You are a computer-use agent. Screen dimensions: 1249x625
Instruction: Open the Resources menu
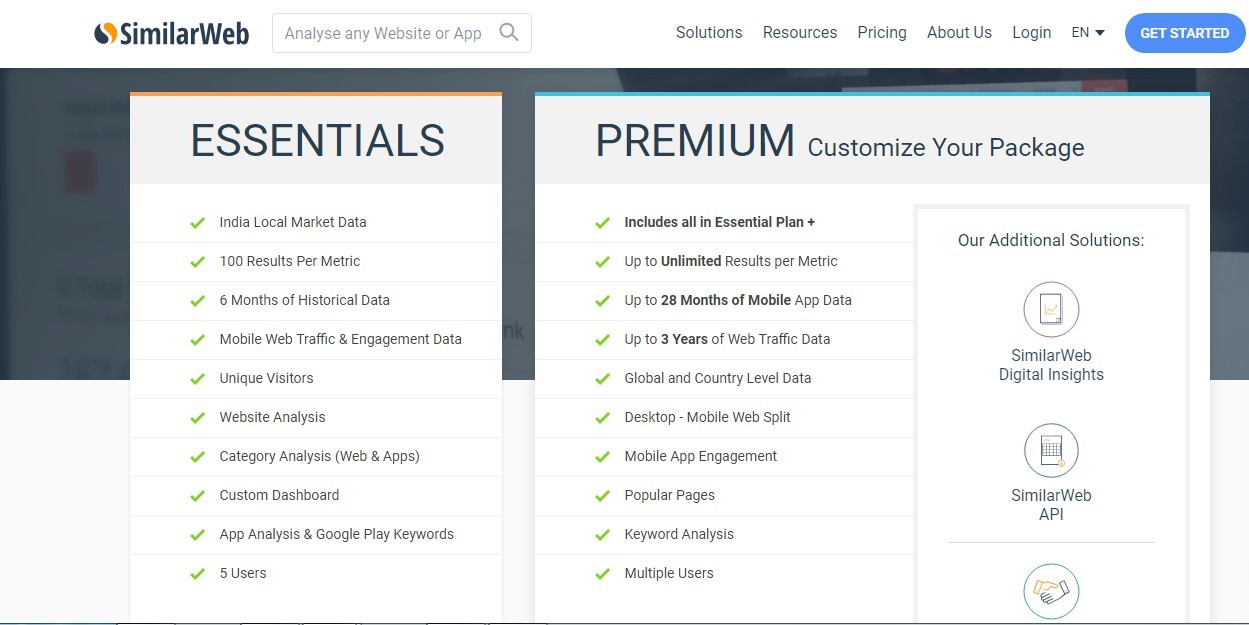coord(800,33)
